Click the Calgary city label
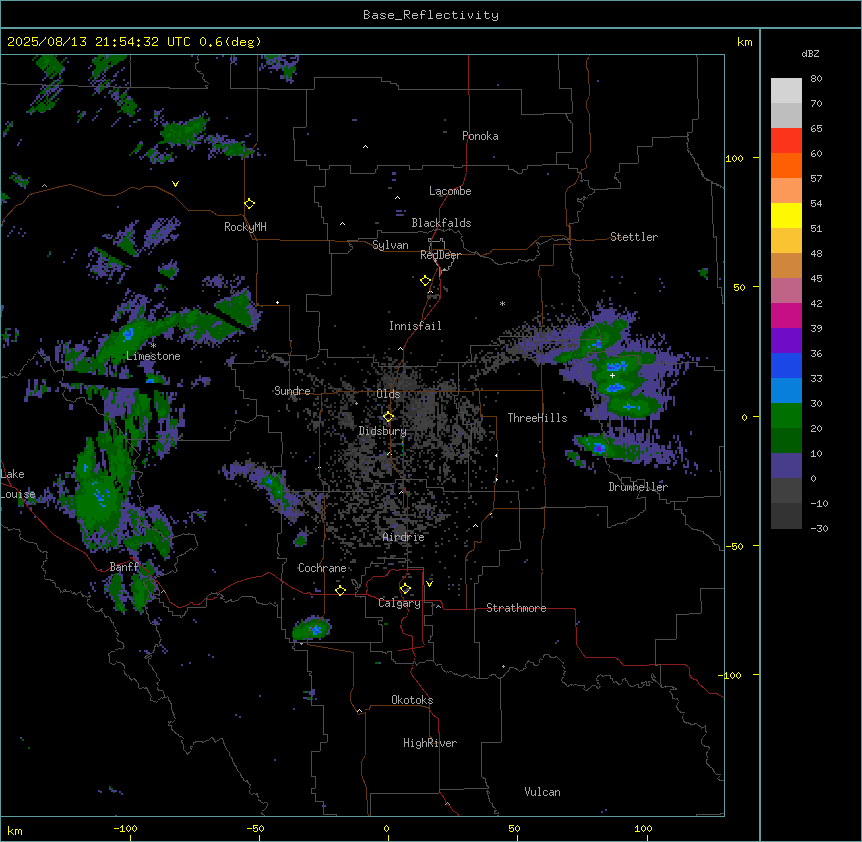Viewport: 862px width, 842px height. tap(400, 603)
